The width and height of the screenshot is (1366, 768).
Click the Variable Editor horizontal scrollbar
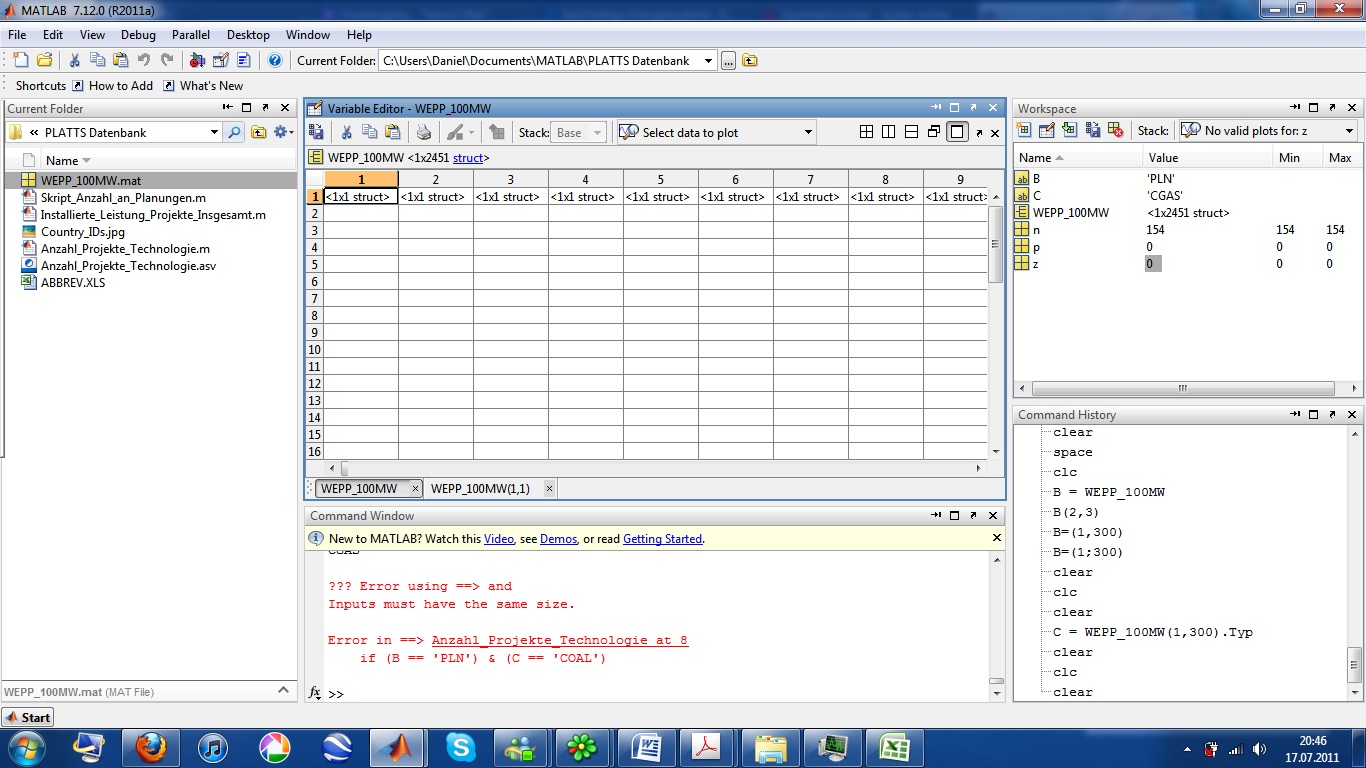[660, 468]
